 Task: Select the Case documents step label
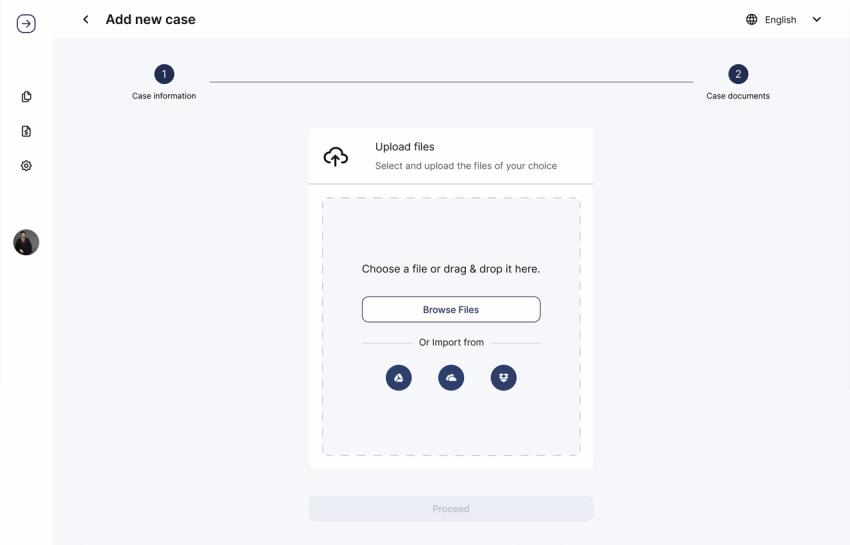[x=738, y=96]
